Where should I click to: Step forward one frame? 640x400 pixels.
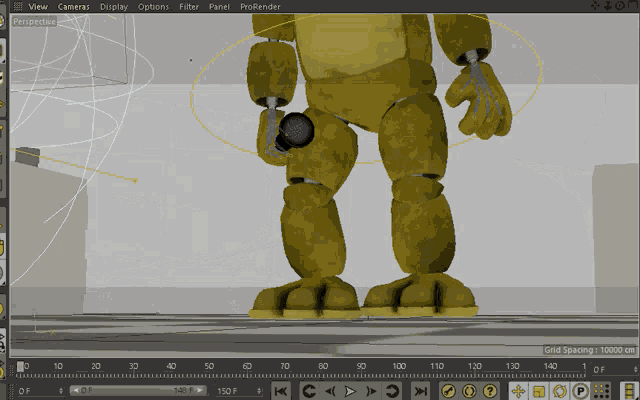pyautogui.click(x=371, y=391)
